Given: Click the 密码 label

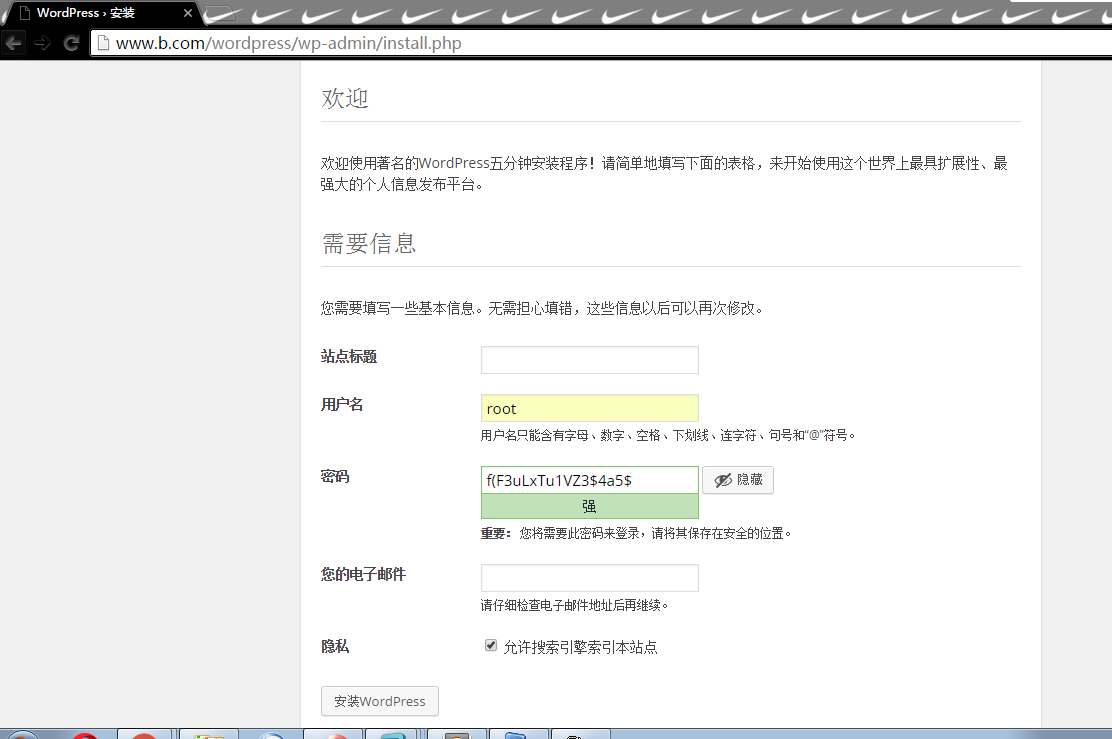Looking at the screenshot, I should [x=335, y=477].
